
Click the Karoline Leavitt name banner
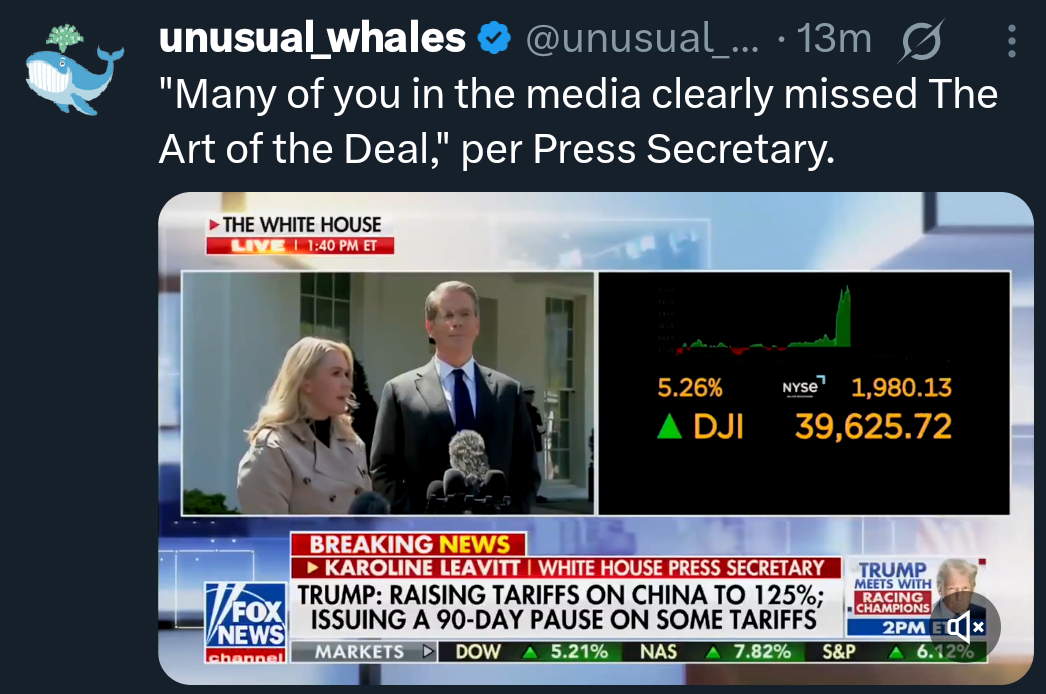pos(566,568)
